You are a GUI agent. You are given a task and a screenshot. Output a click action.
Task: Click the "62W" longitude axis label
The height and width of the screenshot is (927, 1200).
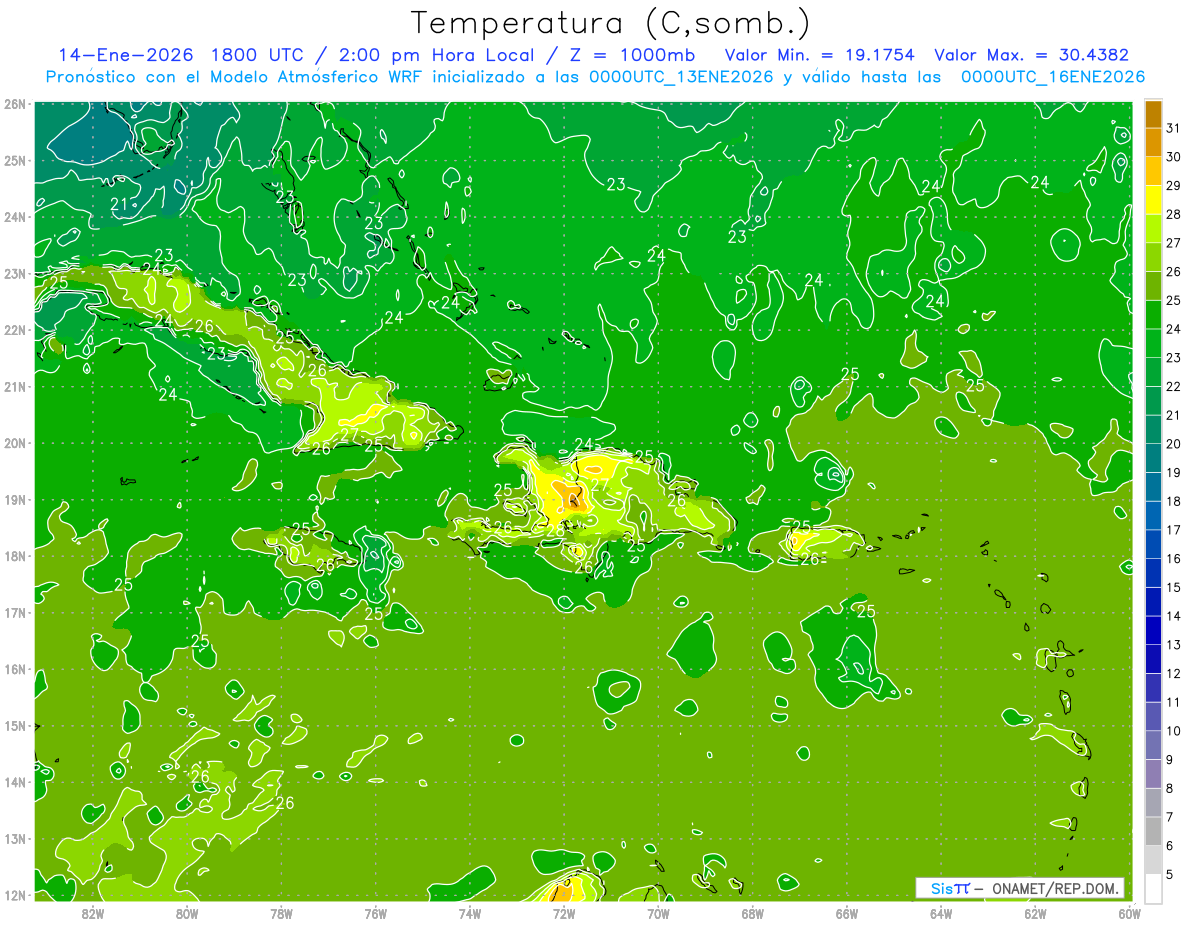coord(1035,912)
